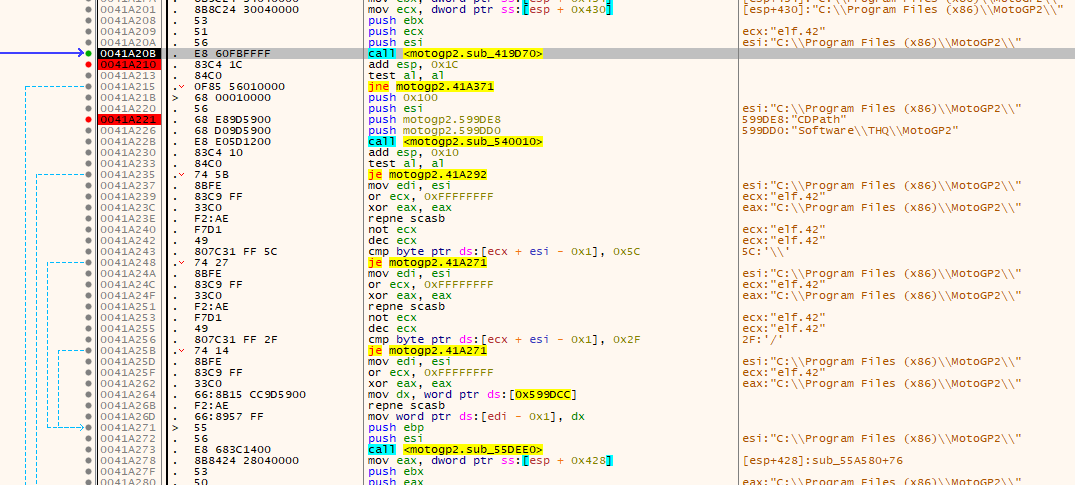
Task: Select address 0041A278
Action: point(130,460)
